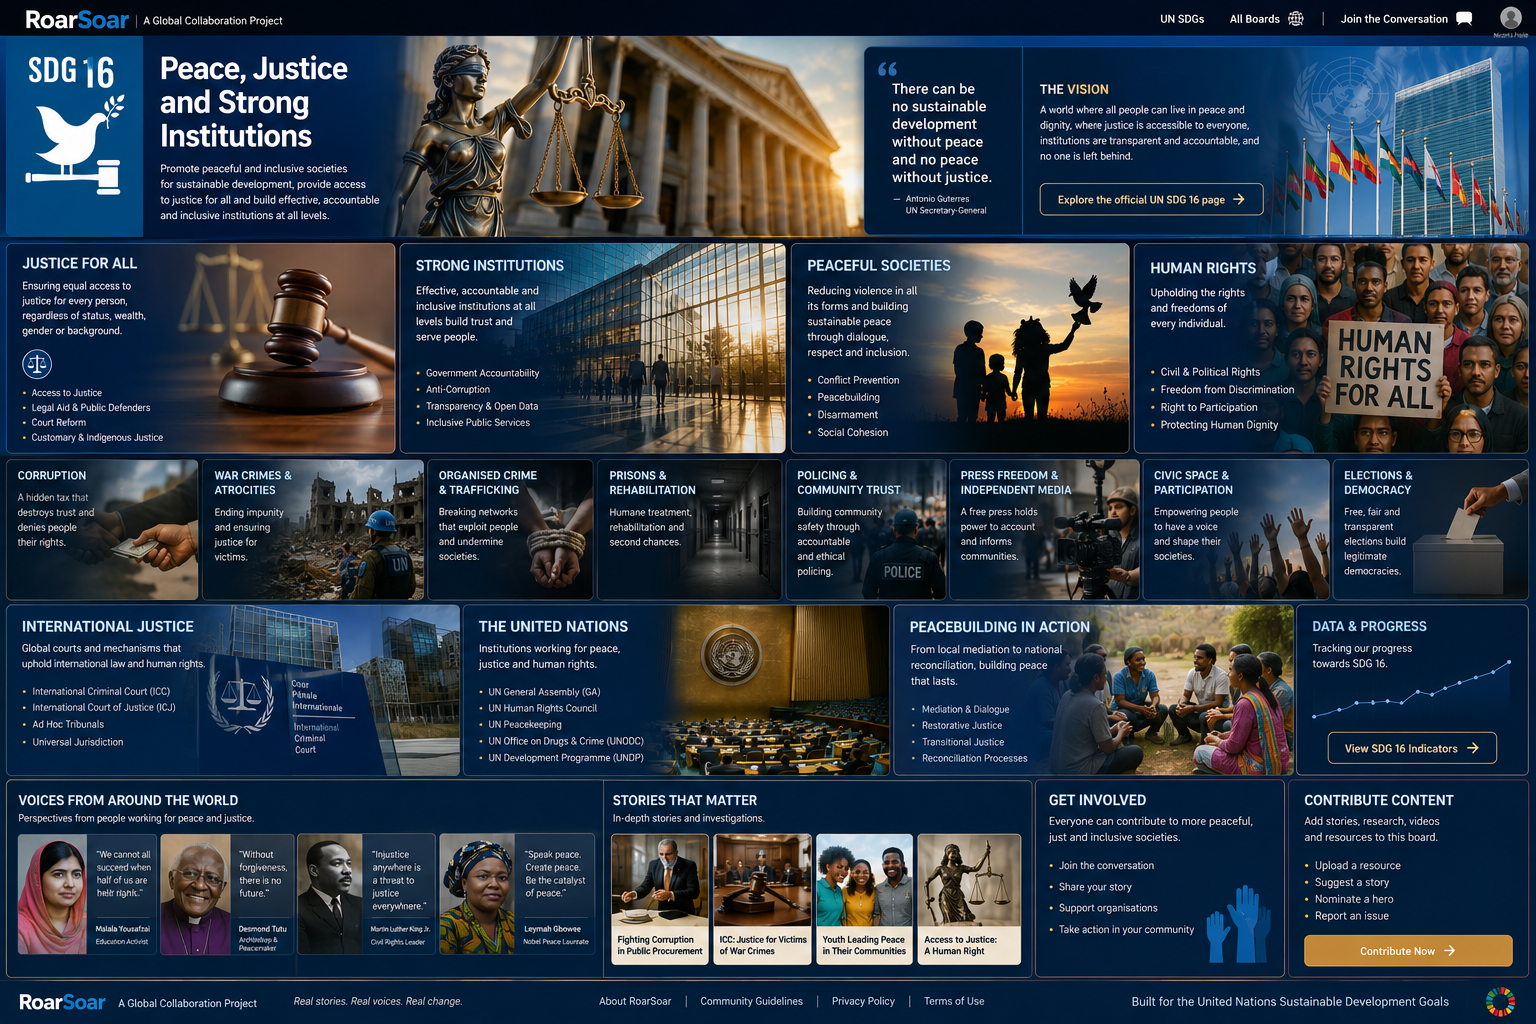Open the Elections & Democracy card
The image size is (1536, 1024).
[1431, 530]
